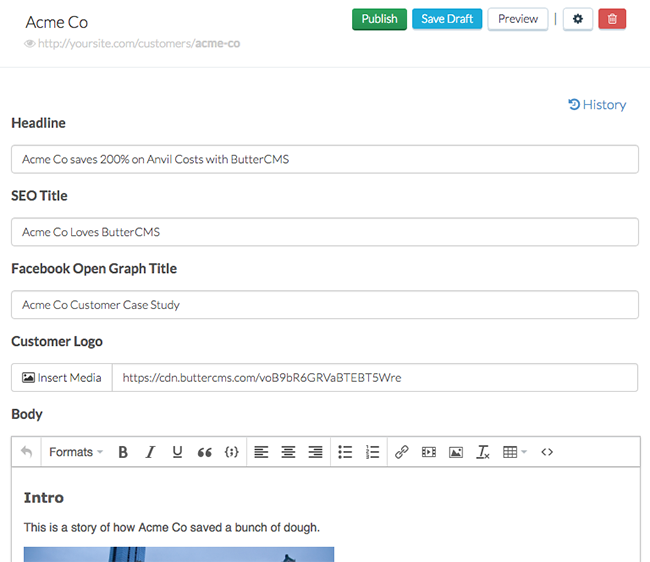Open the Formats dropdown
Image resolution: width=650 pixels, height=562 pixels.
[76, 452]
